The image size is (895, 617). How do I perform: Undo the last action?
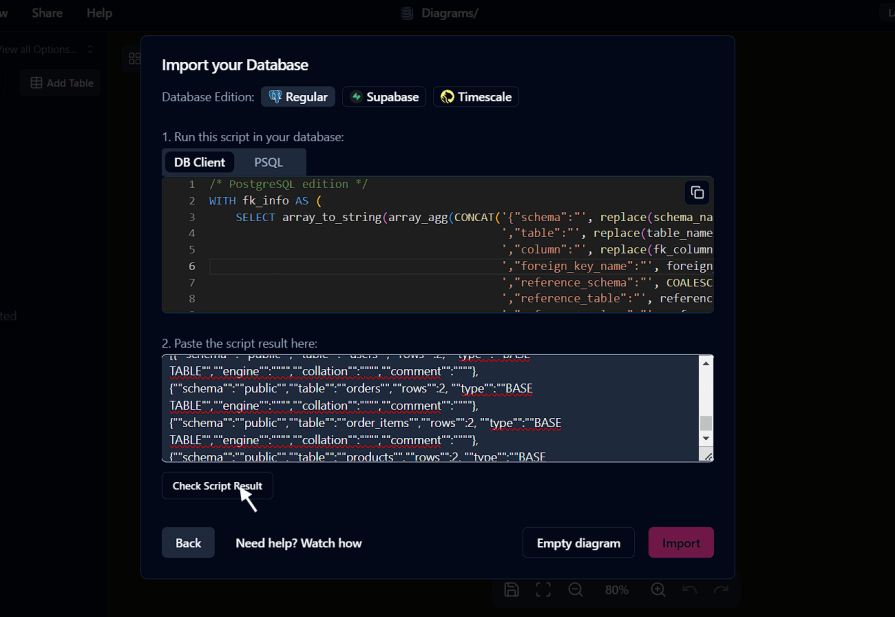tap(690, 590)
